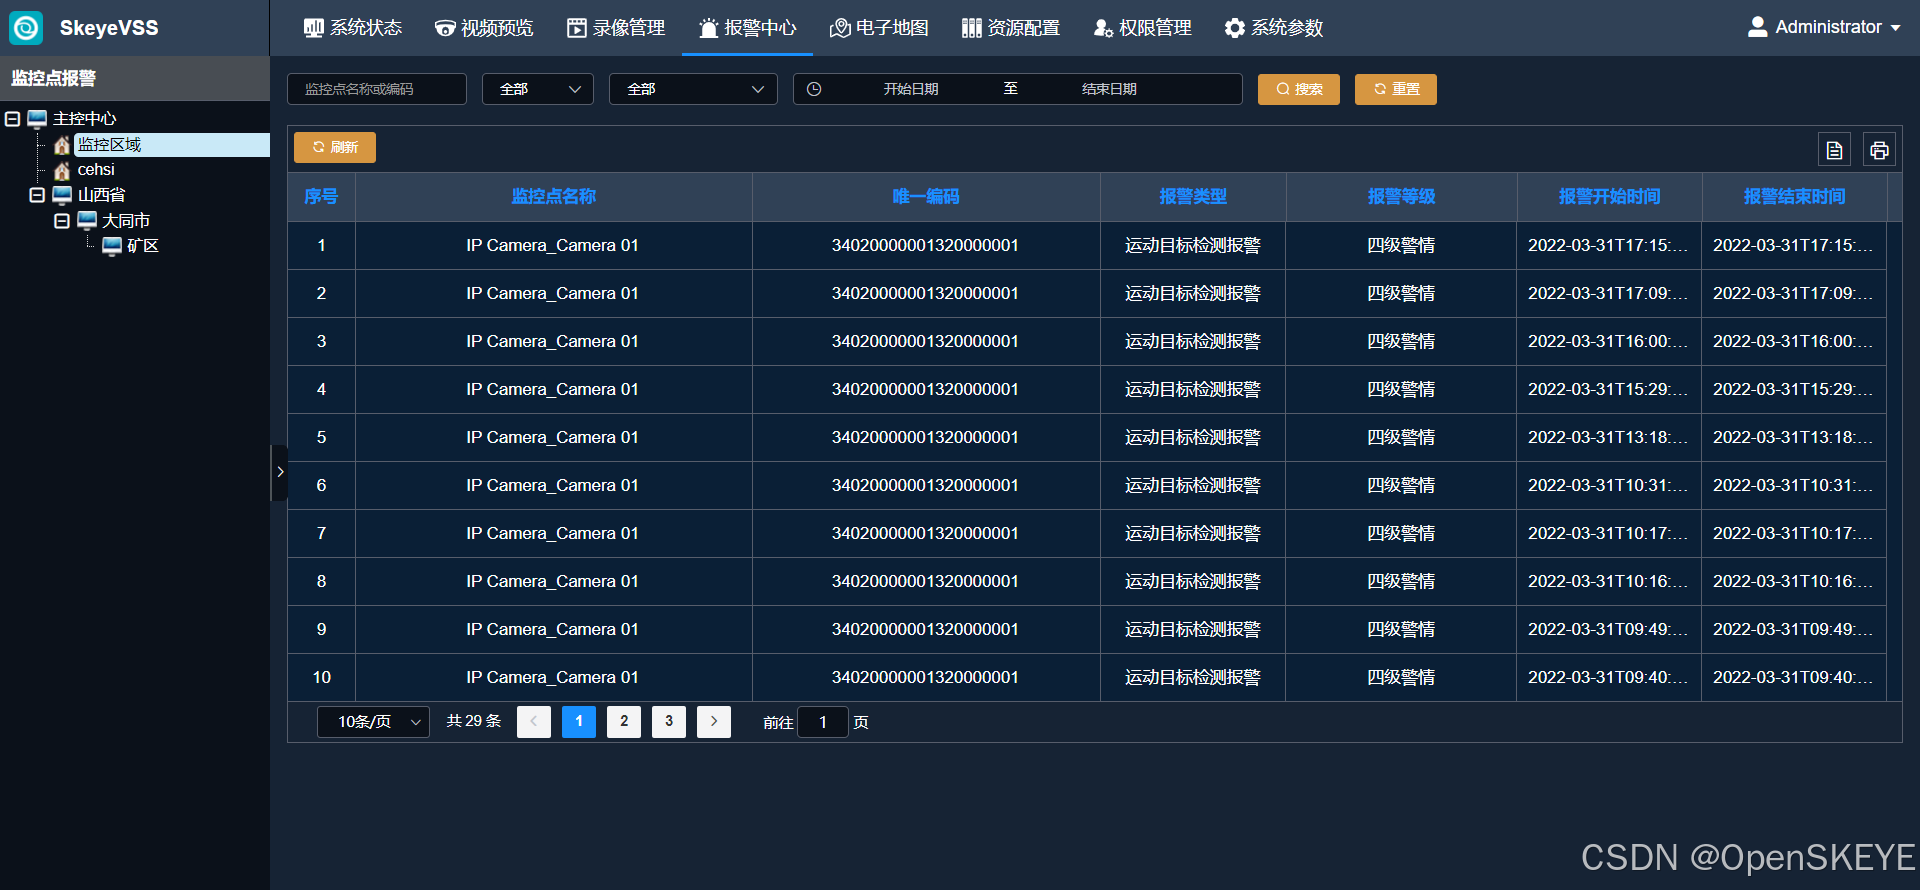1920x890 pixels.
Task: Click the 序号 column header
Action: [321, 196]
